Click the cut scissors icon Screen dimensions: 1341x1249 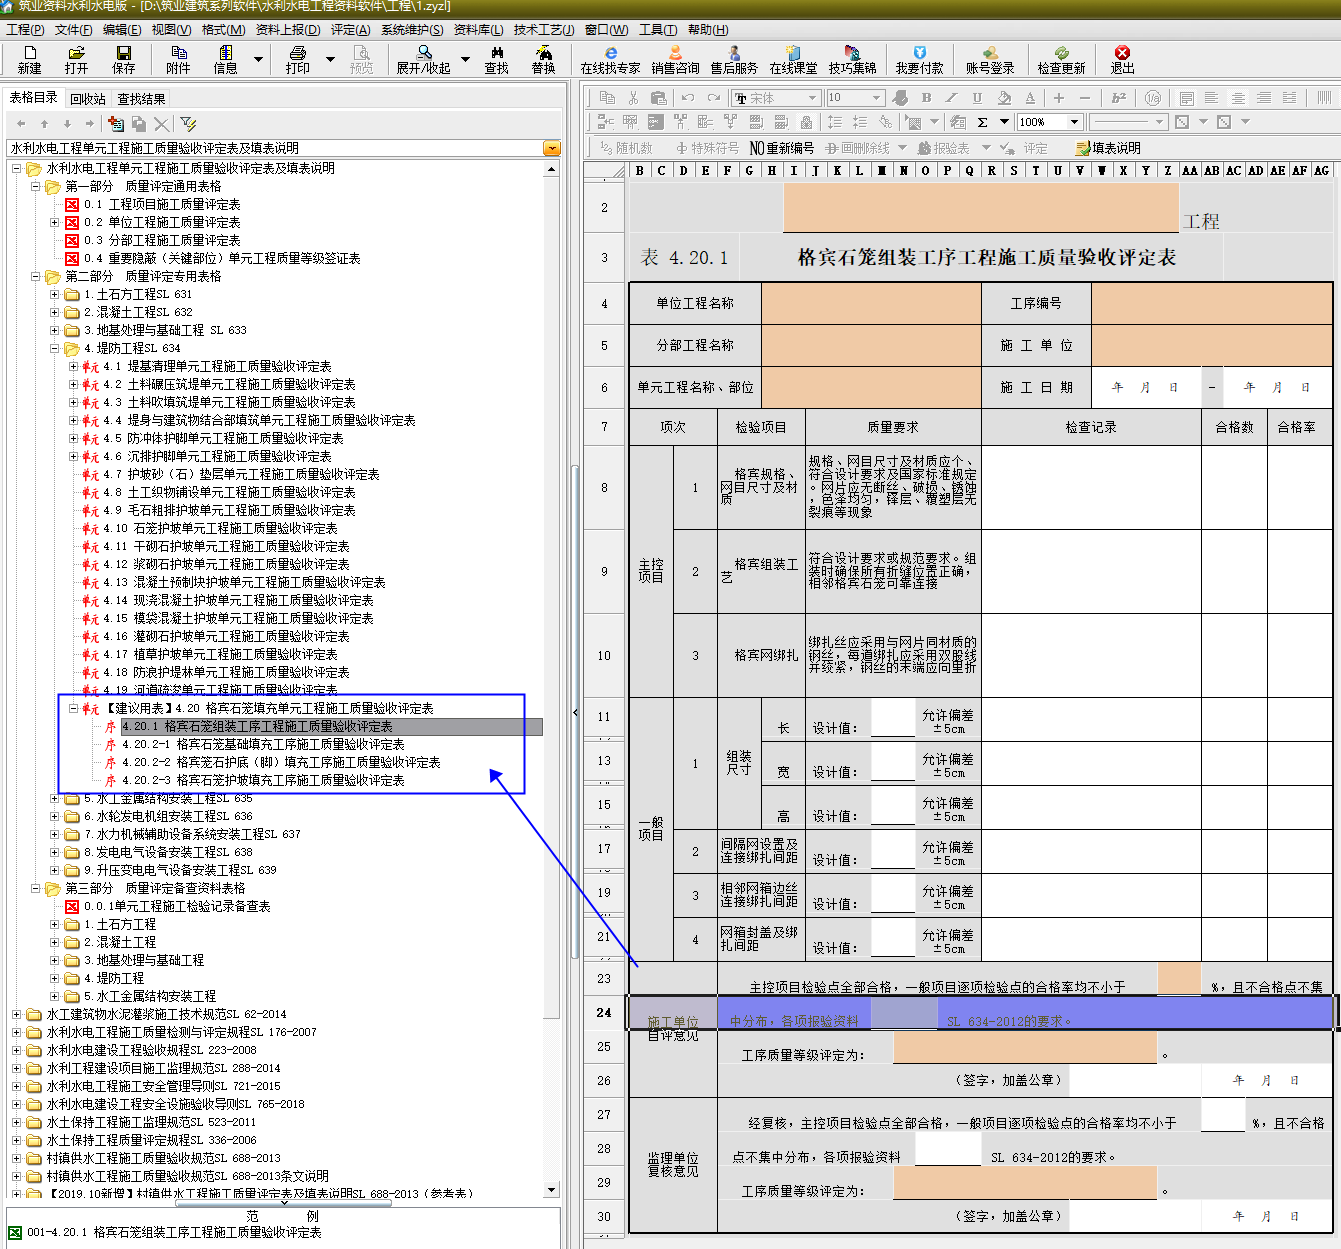click(x=633, y=97)
